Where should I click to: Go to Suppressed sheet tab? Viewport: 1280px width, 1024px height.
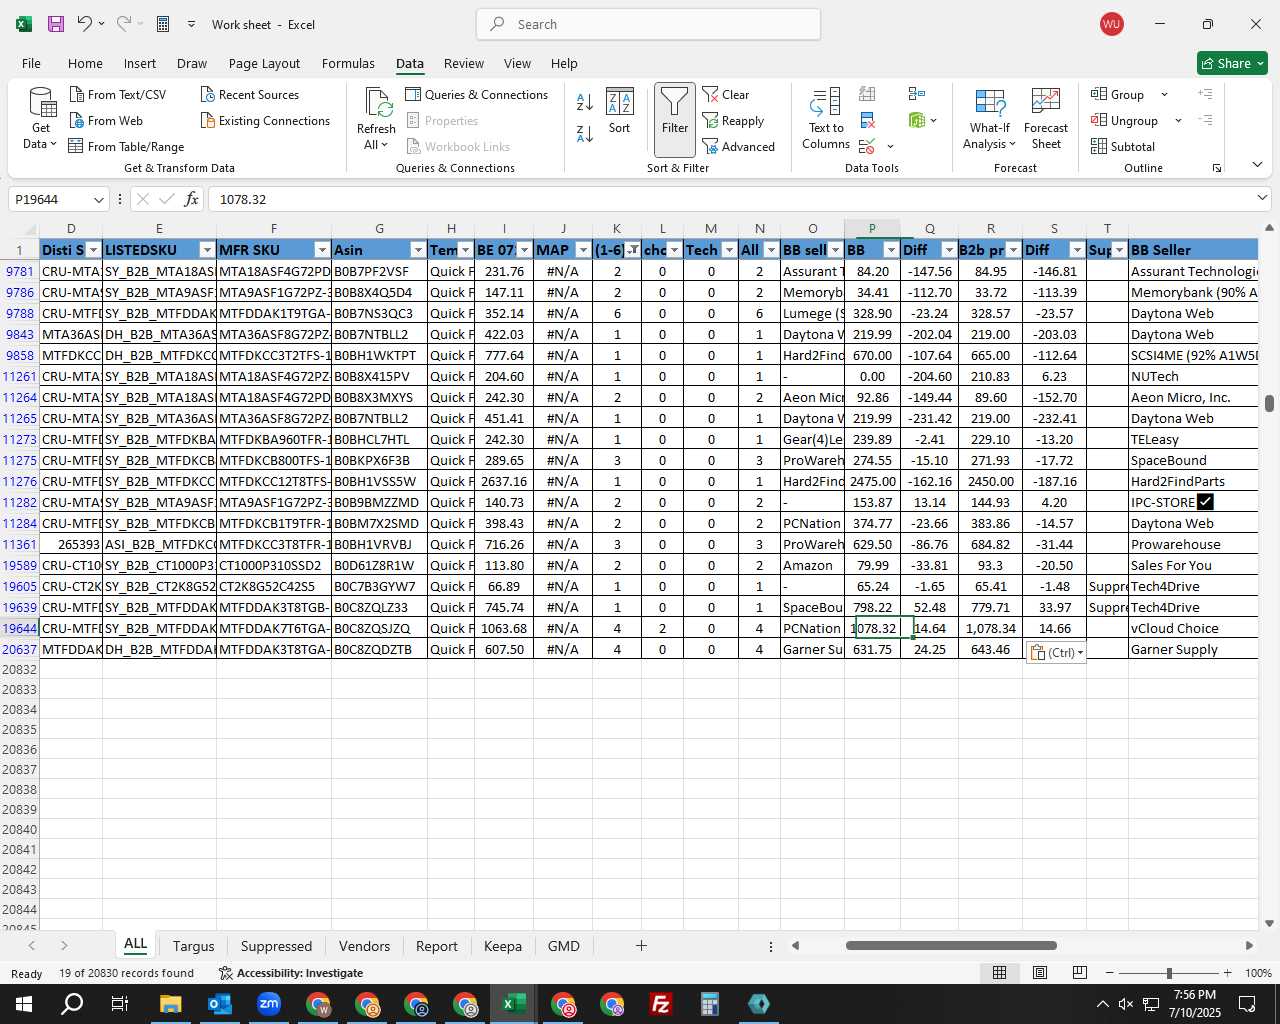coord(276,946)
